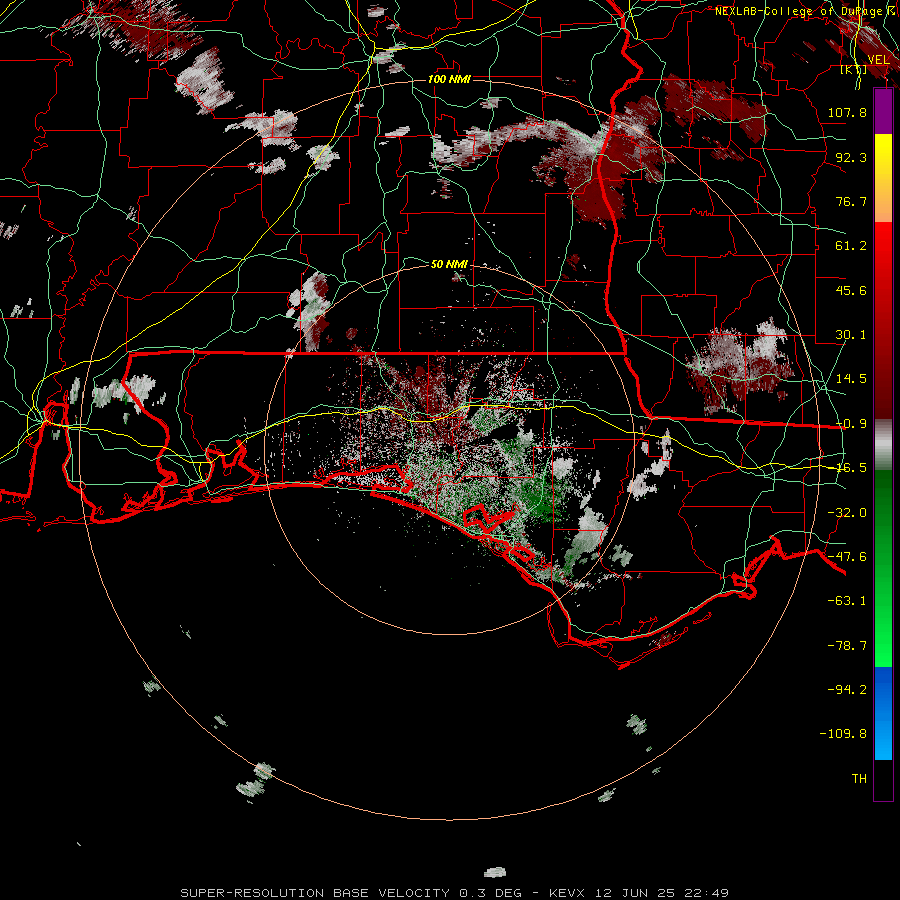
Task: Click the gray near-zero color bar segment
Action: [x=883, y=444]
